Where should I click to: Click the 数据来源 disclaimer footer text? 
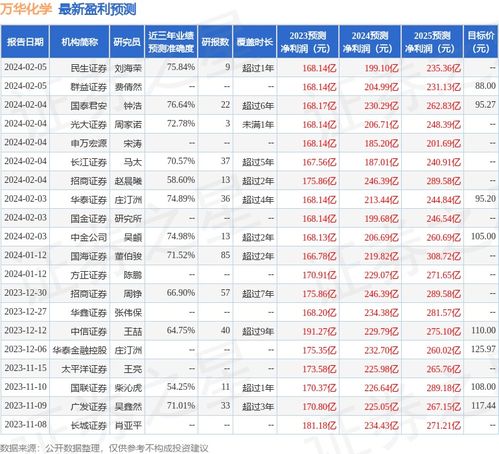click(x=104, y=448)
